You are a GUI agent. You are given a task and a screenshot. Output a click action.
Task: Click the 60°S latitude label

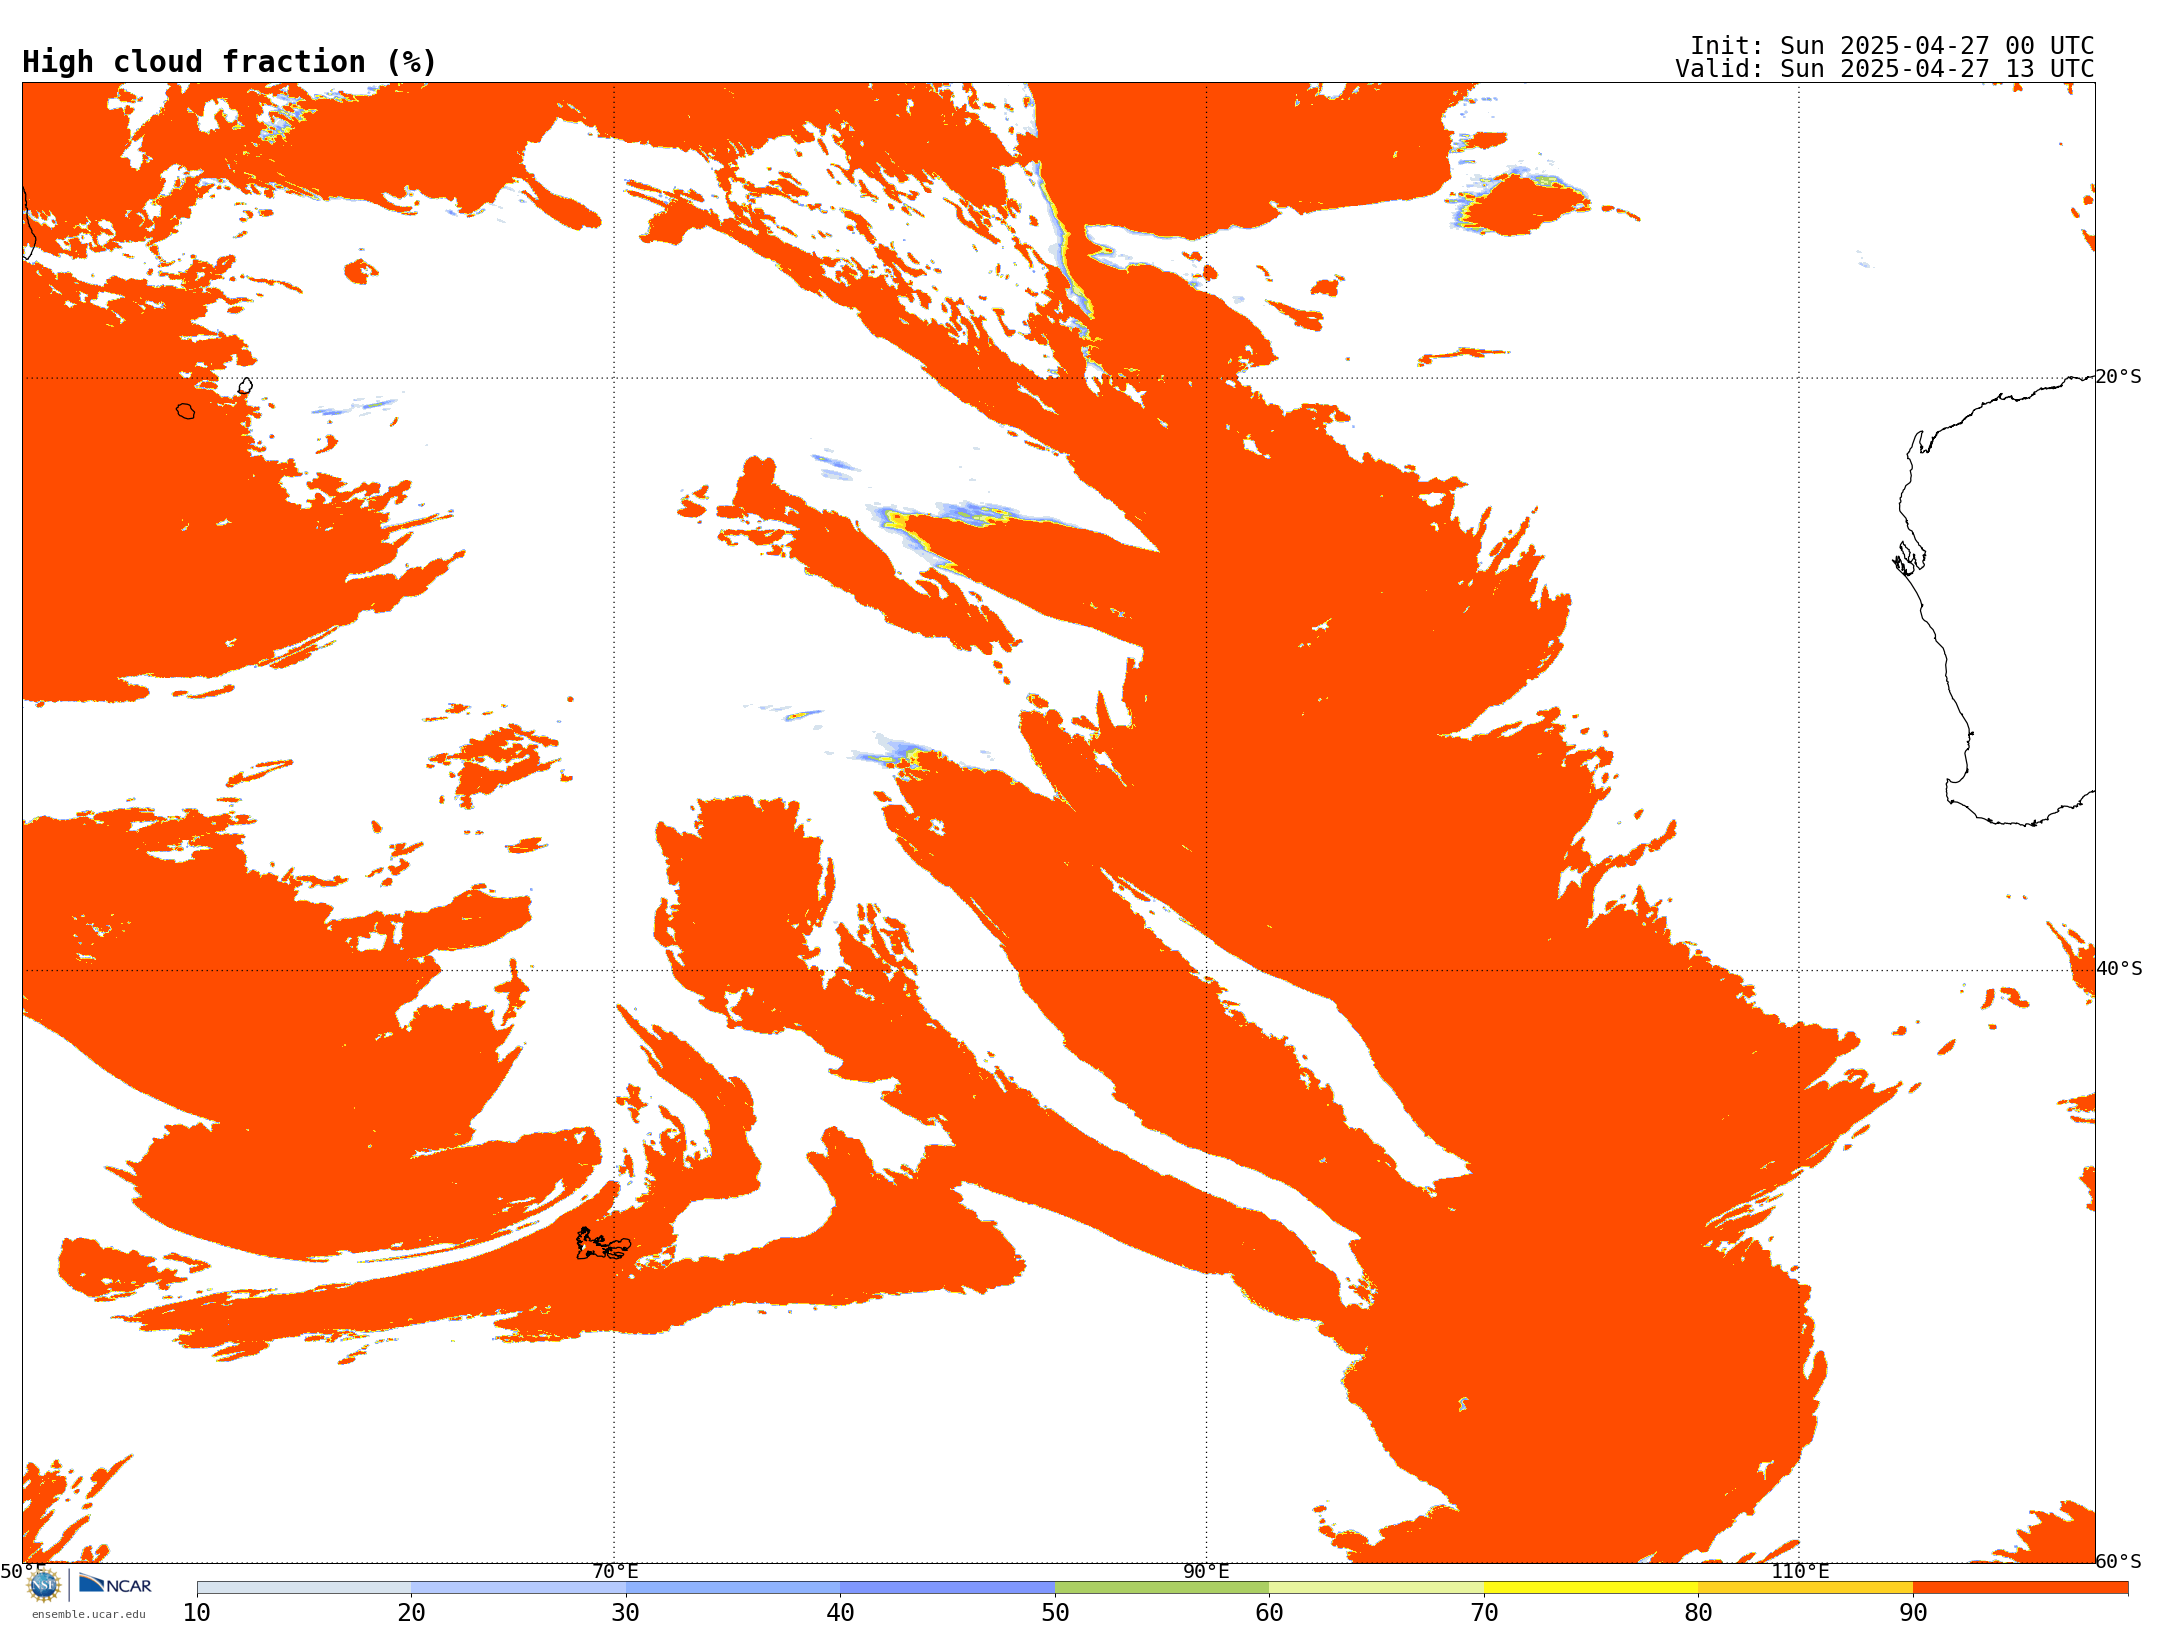tap(2118, 1561)
